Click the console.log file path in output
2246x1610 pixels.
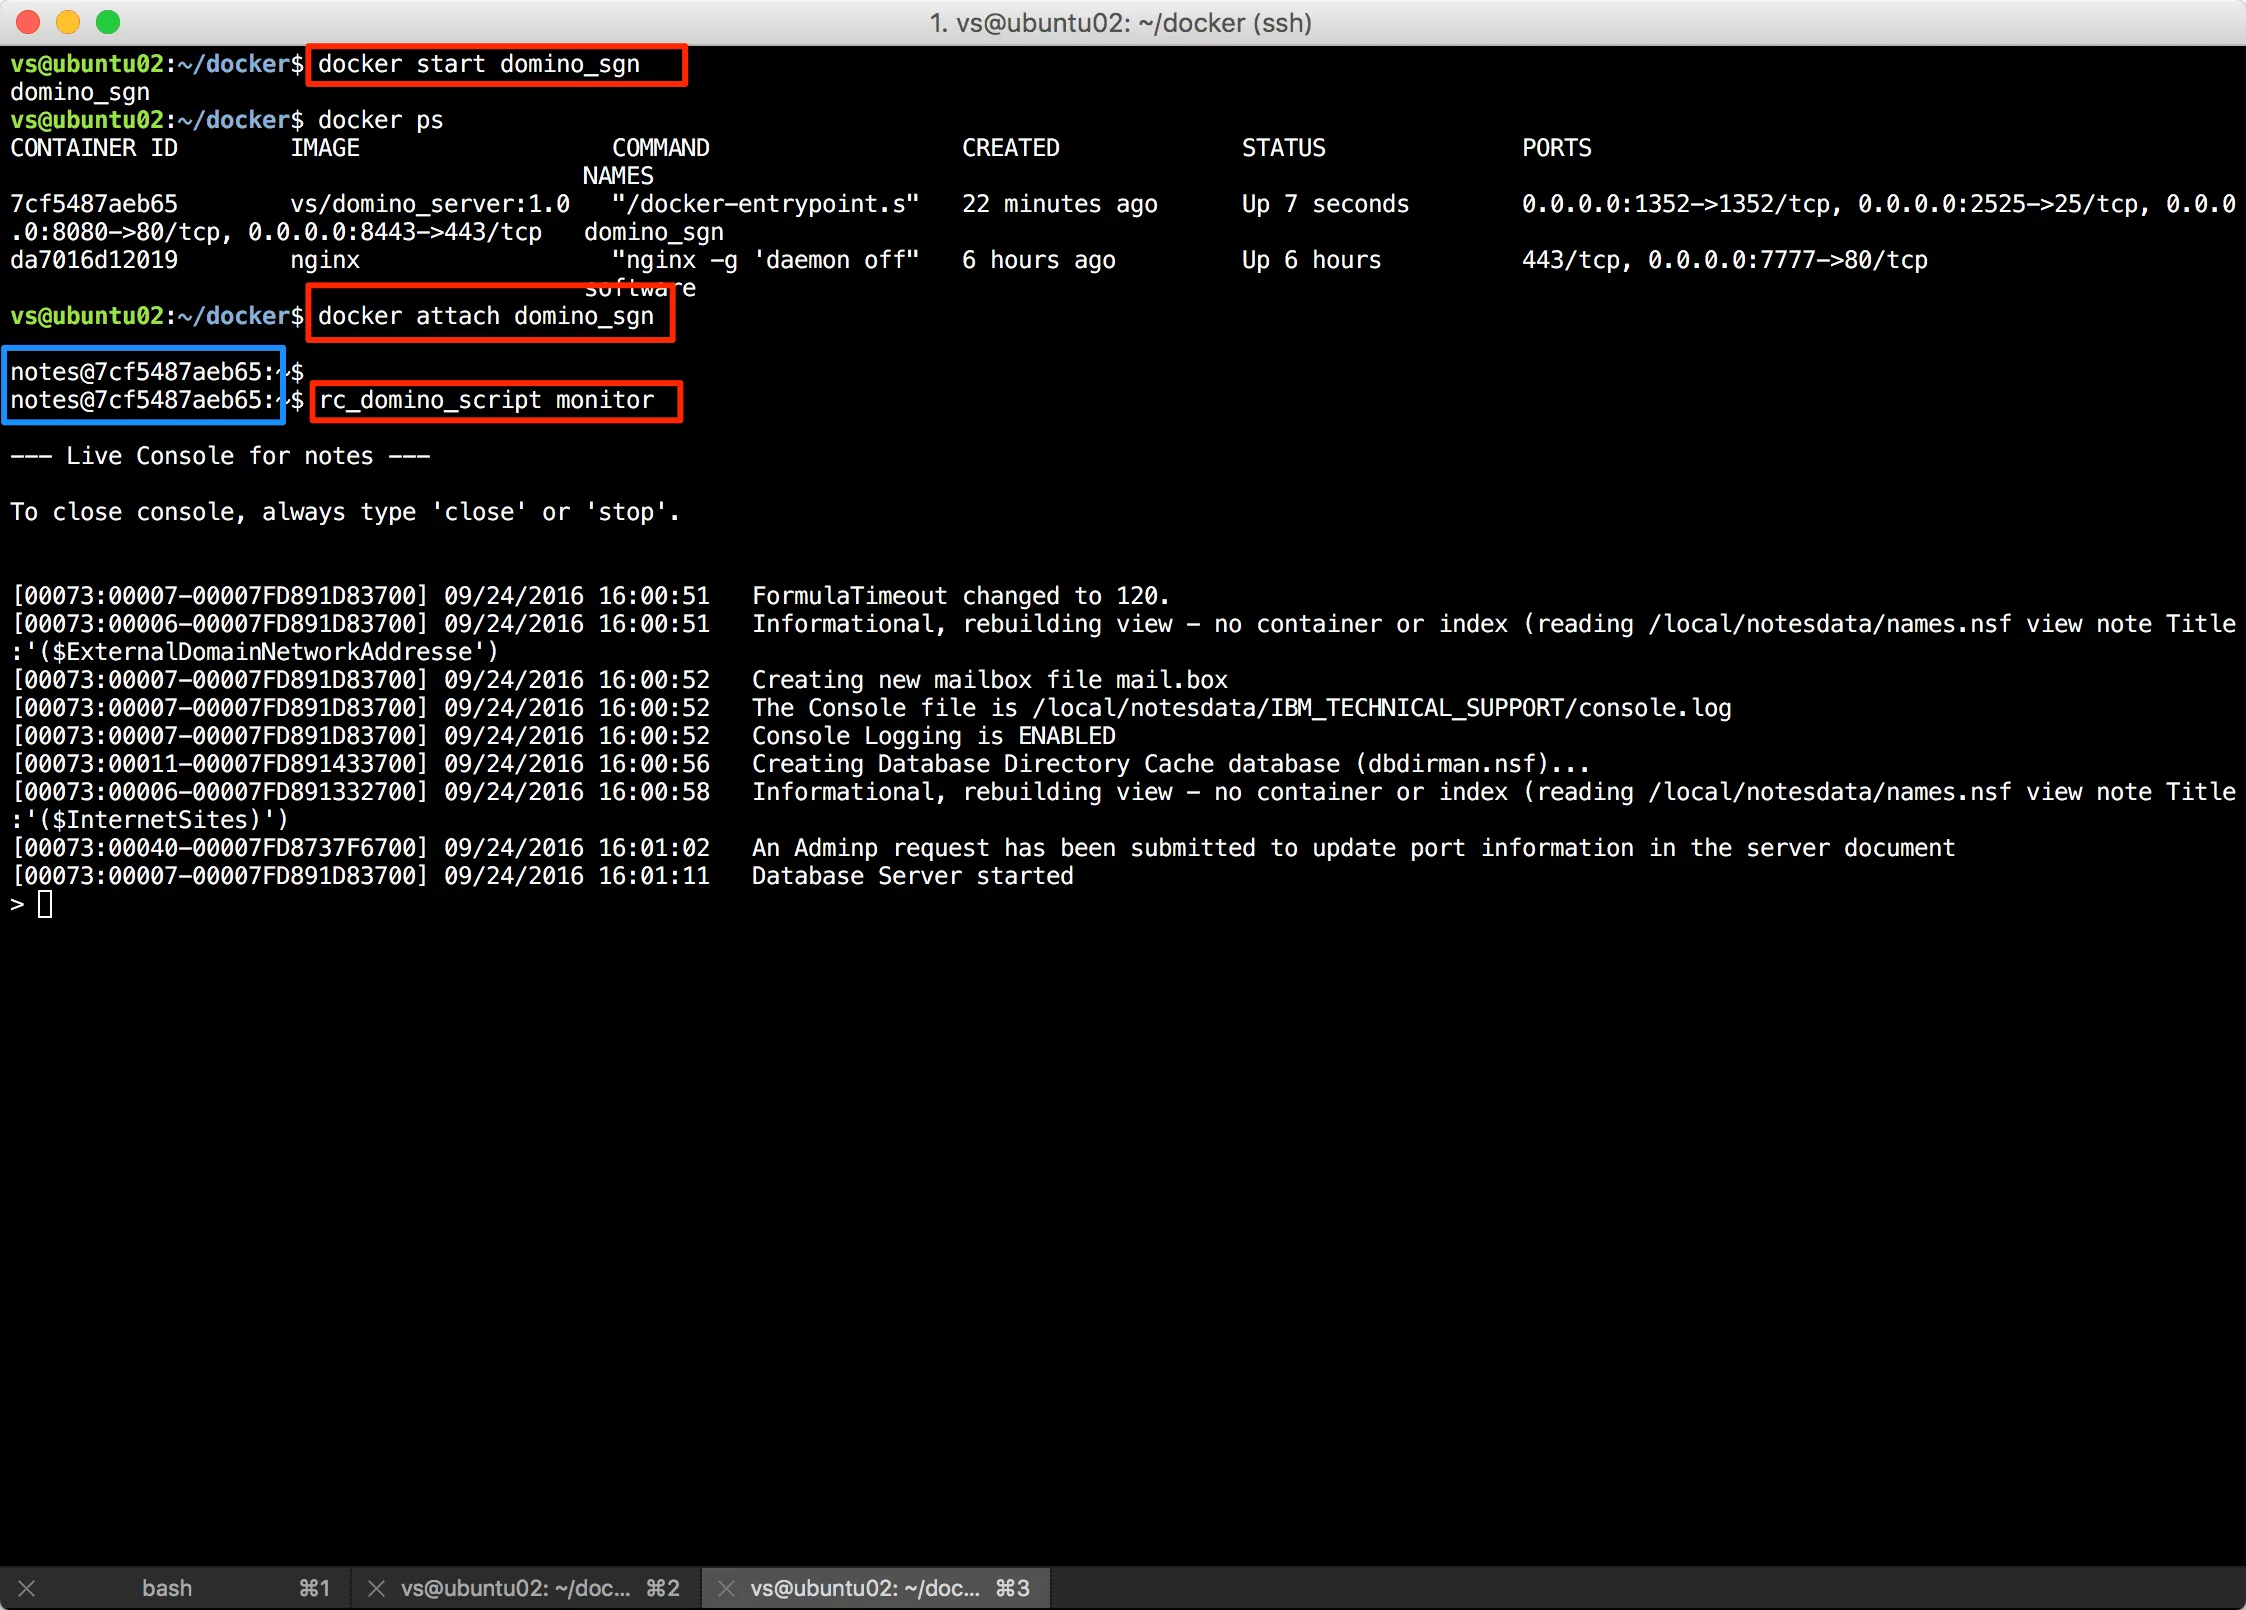point(1381,709)
